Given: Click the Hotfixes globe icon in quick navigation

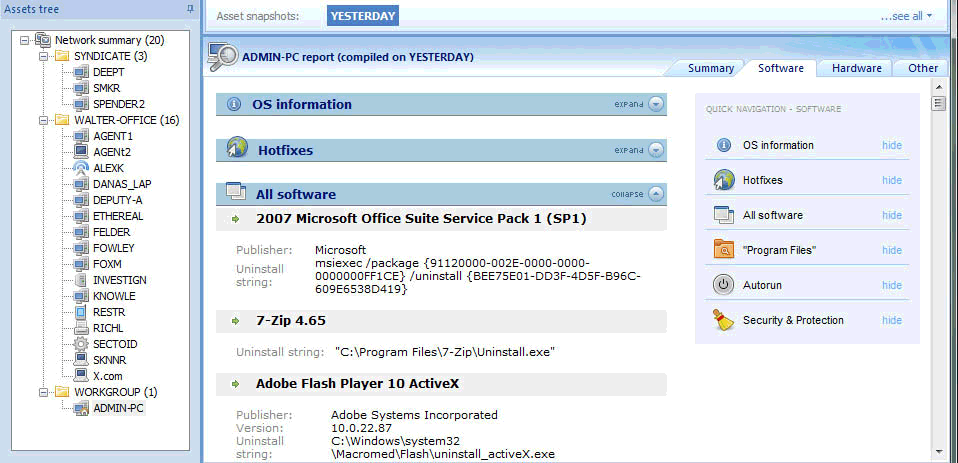Looking at the screenshot, I should coord(724,180).
